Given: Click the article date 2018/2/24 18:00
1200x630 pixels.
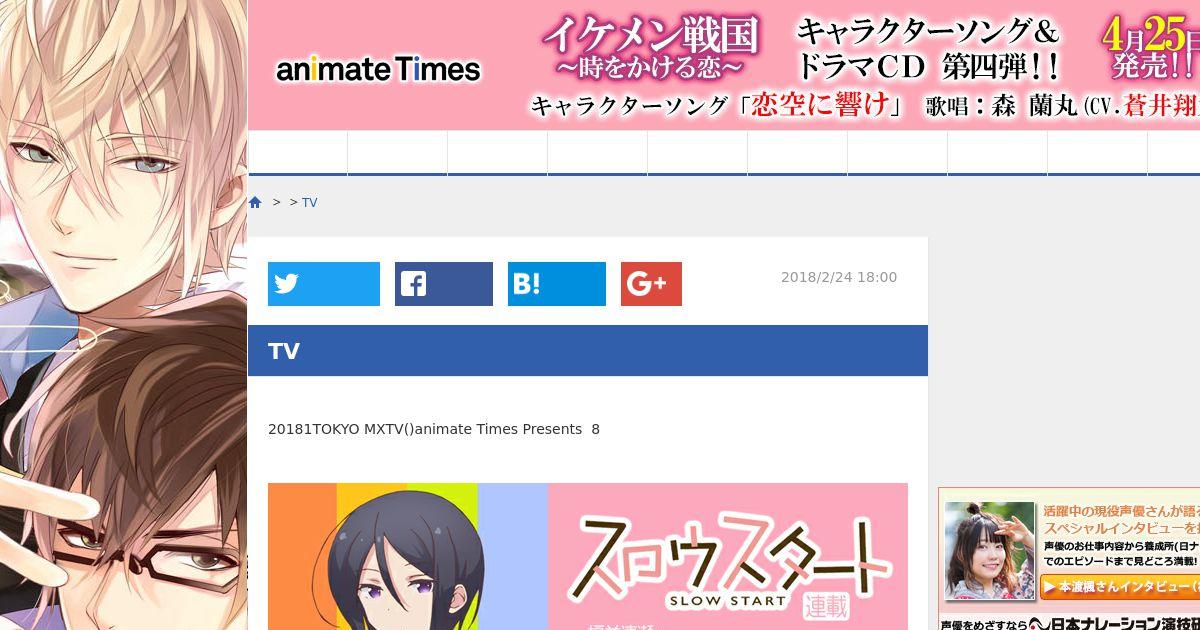Looking at the screenshot, I should pyautogui.click(x=839, y=277).
